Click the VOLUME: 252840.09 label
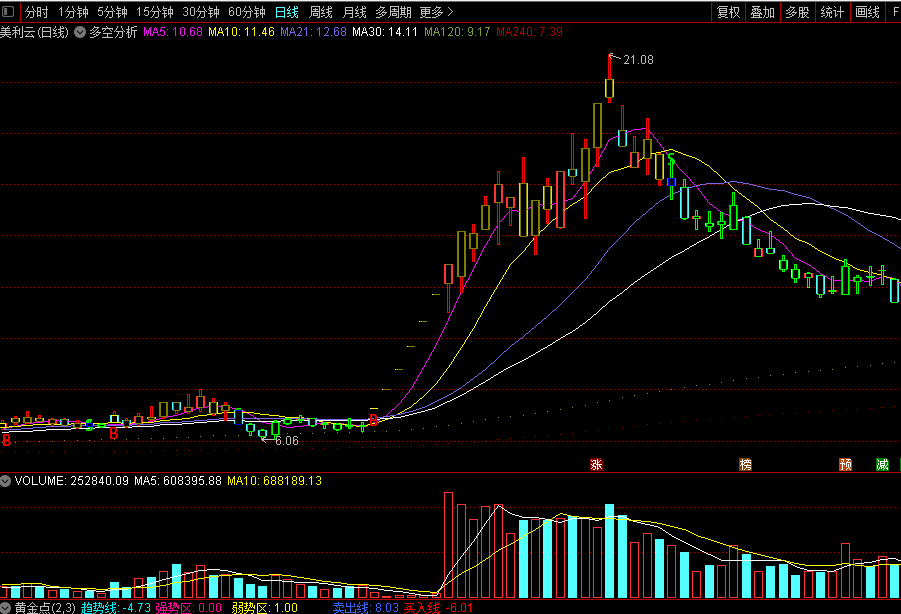 (72, 481)
